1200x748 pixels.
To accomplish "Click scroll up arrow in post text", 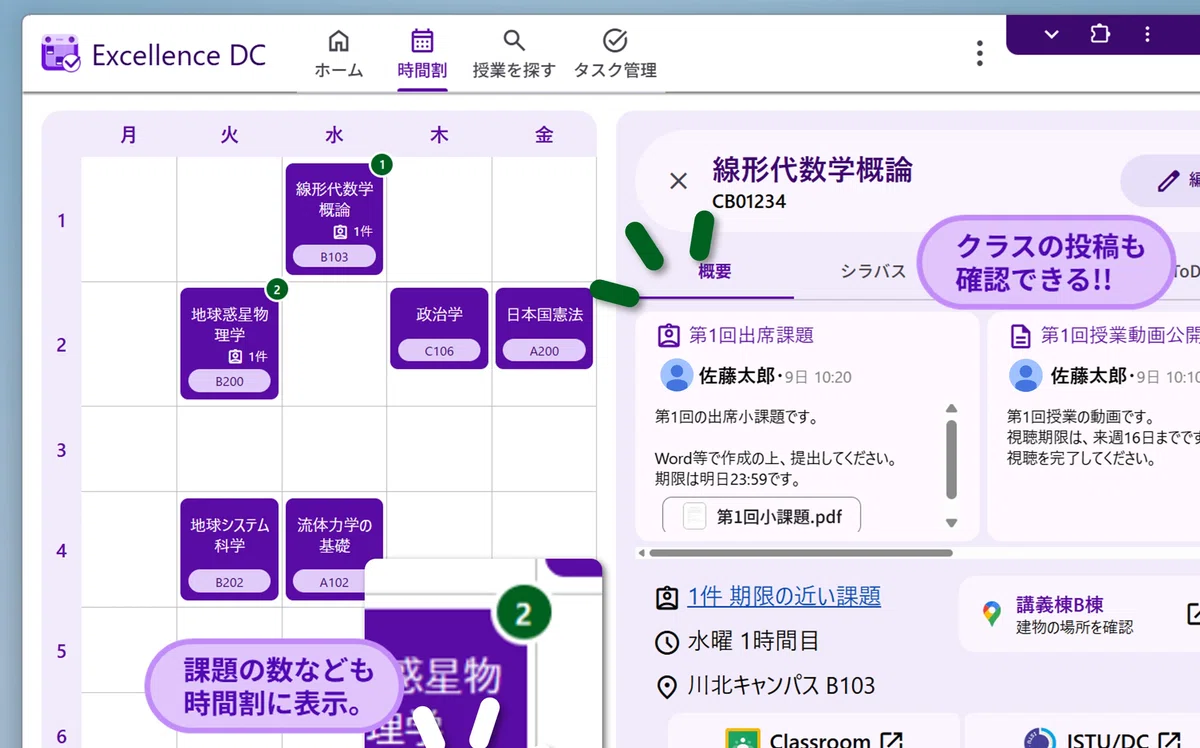I will (x=951, y=408).
